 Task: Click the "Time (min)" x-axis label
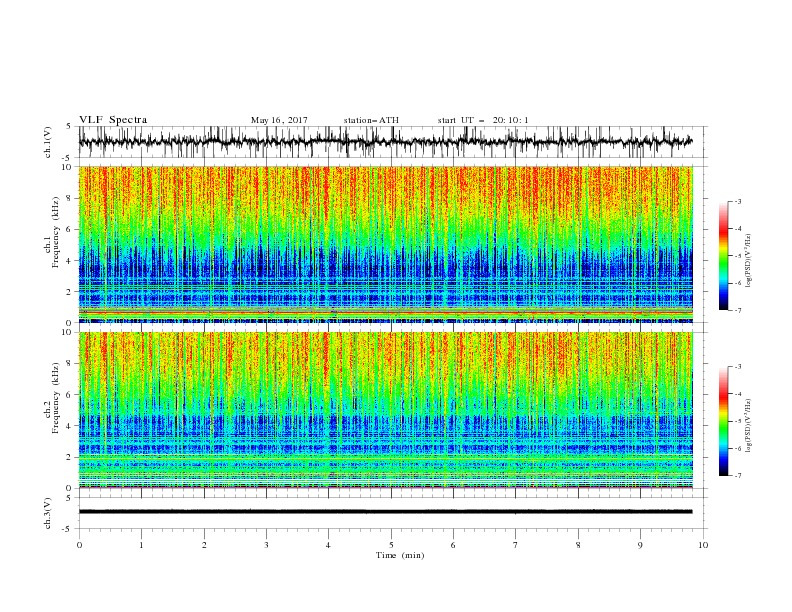(x=400, y=555)
